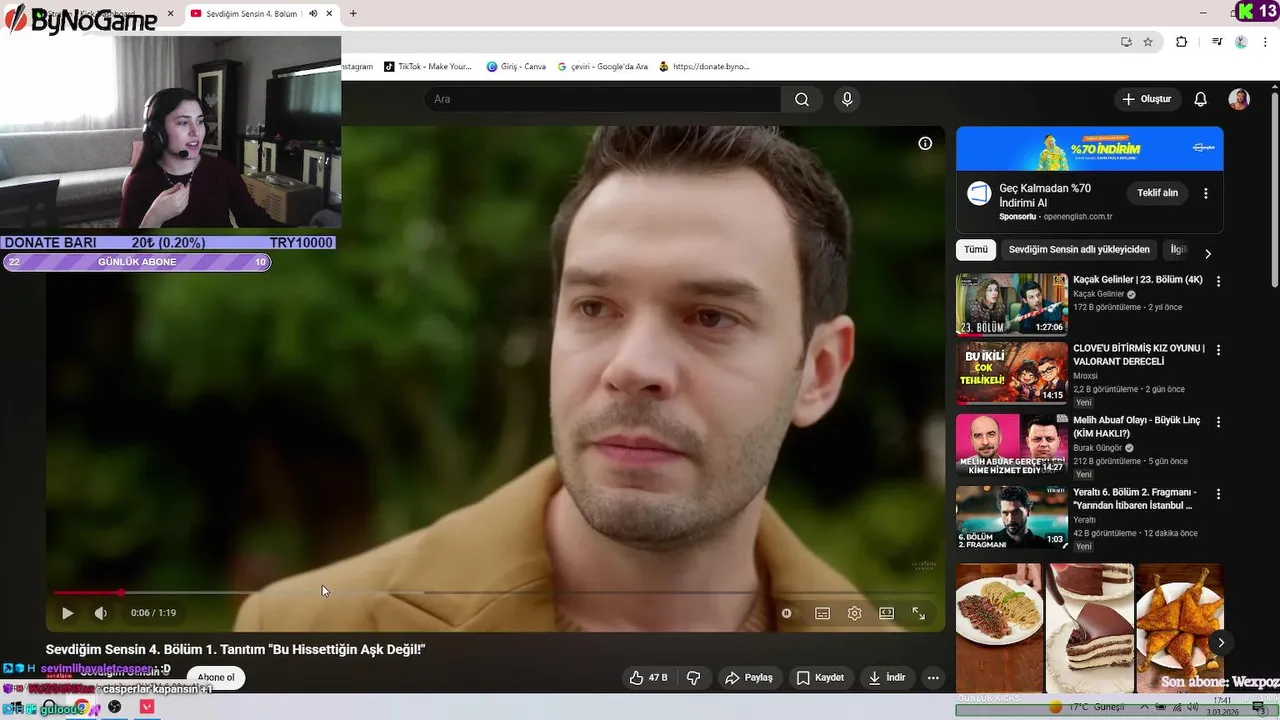This screenshot has width=1280, height=720.
Task: Open a new browser tab
Action: point(353,14)
